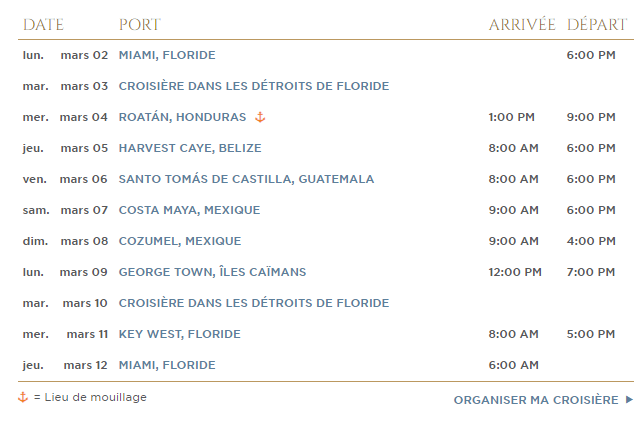Click the anchor icon beside Roatán, Honduras
Viewport: 643px width, 424px height.
[x=260, y=117]
